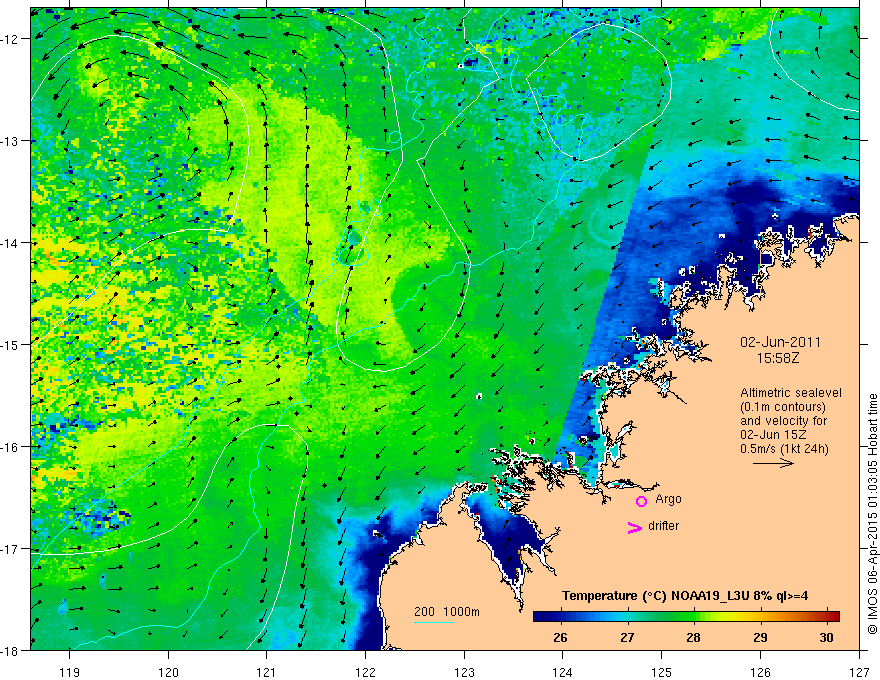Click the 'drifter' legend label
Viewport: 880px width, 680px height.
(663, 526)
